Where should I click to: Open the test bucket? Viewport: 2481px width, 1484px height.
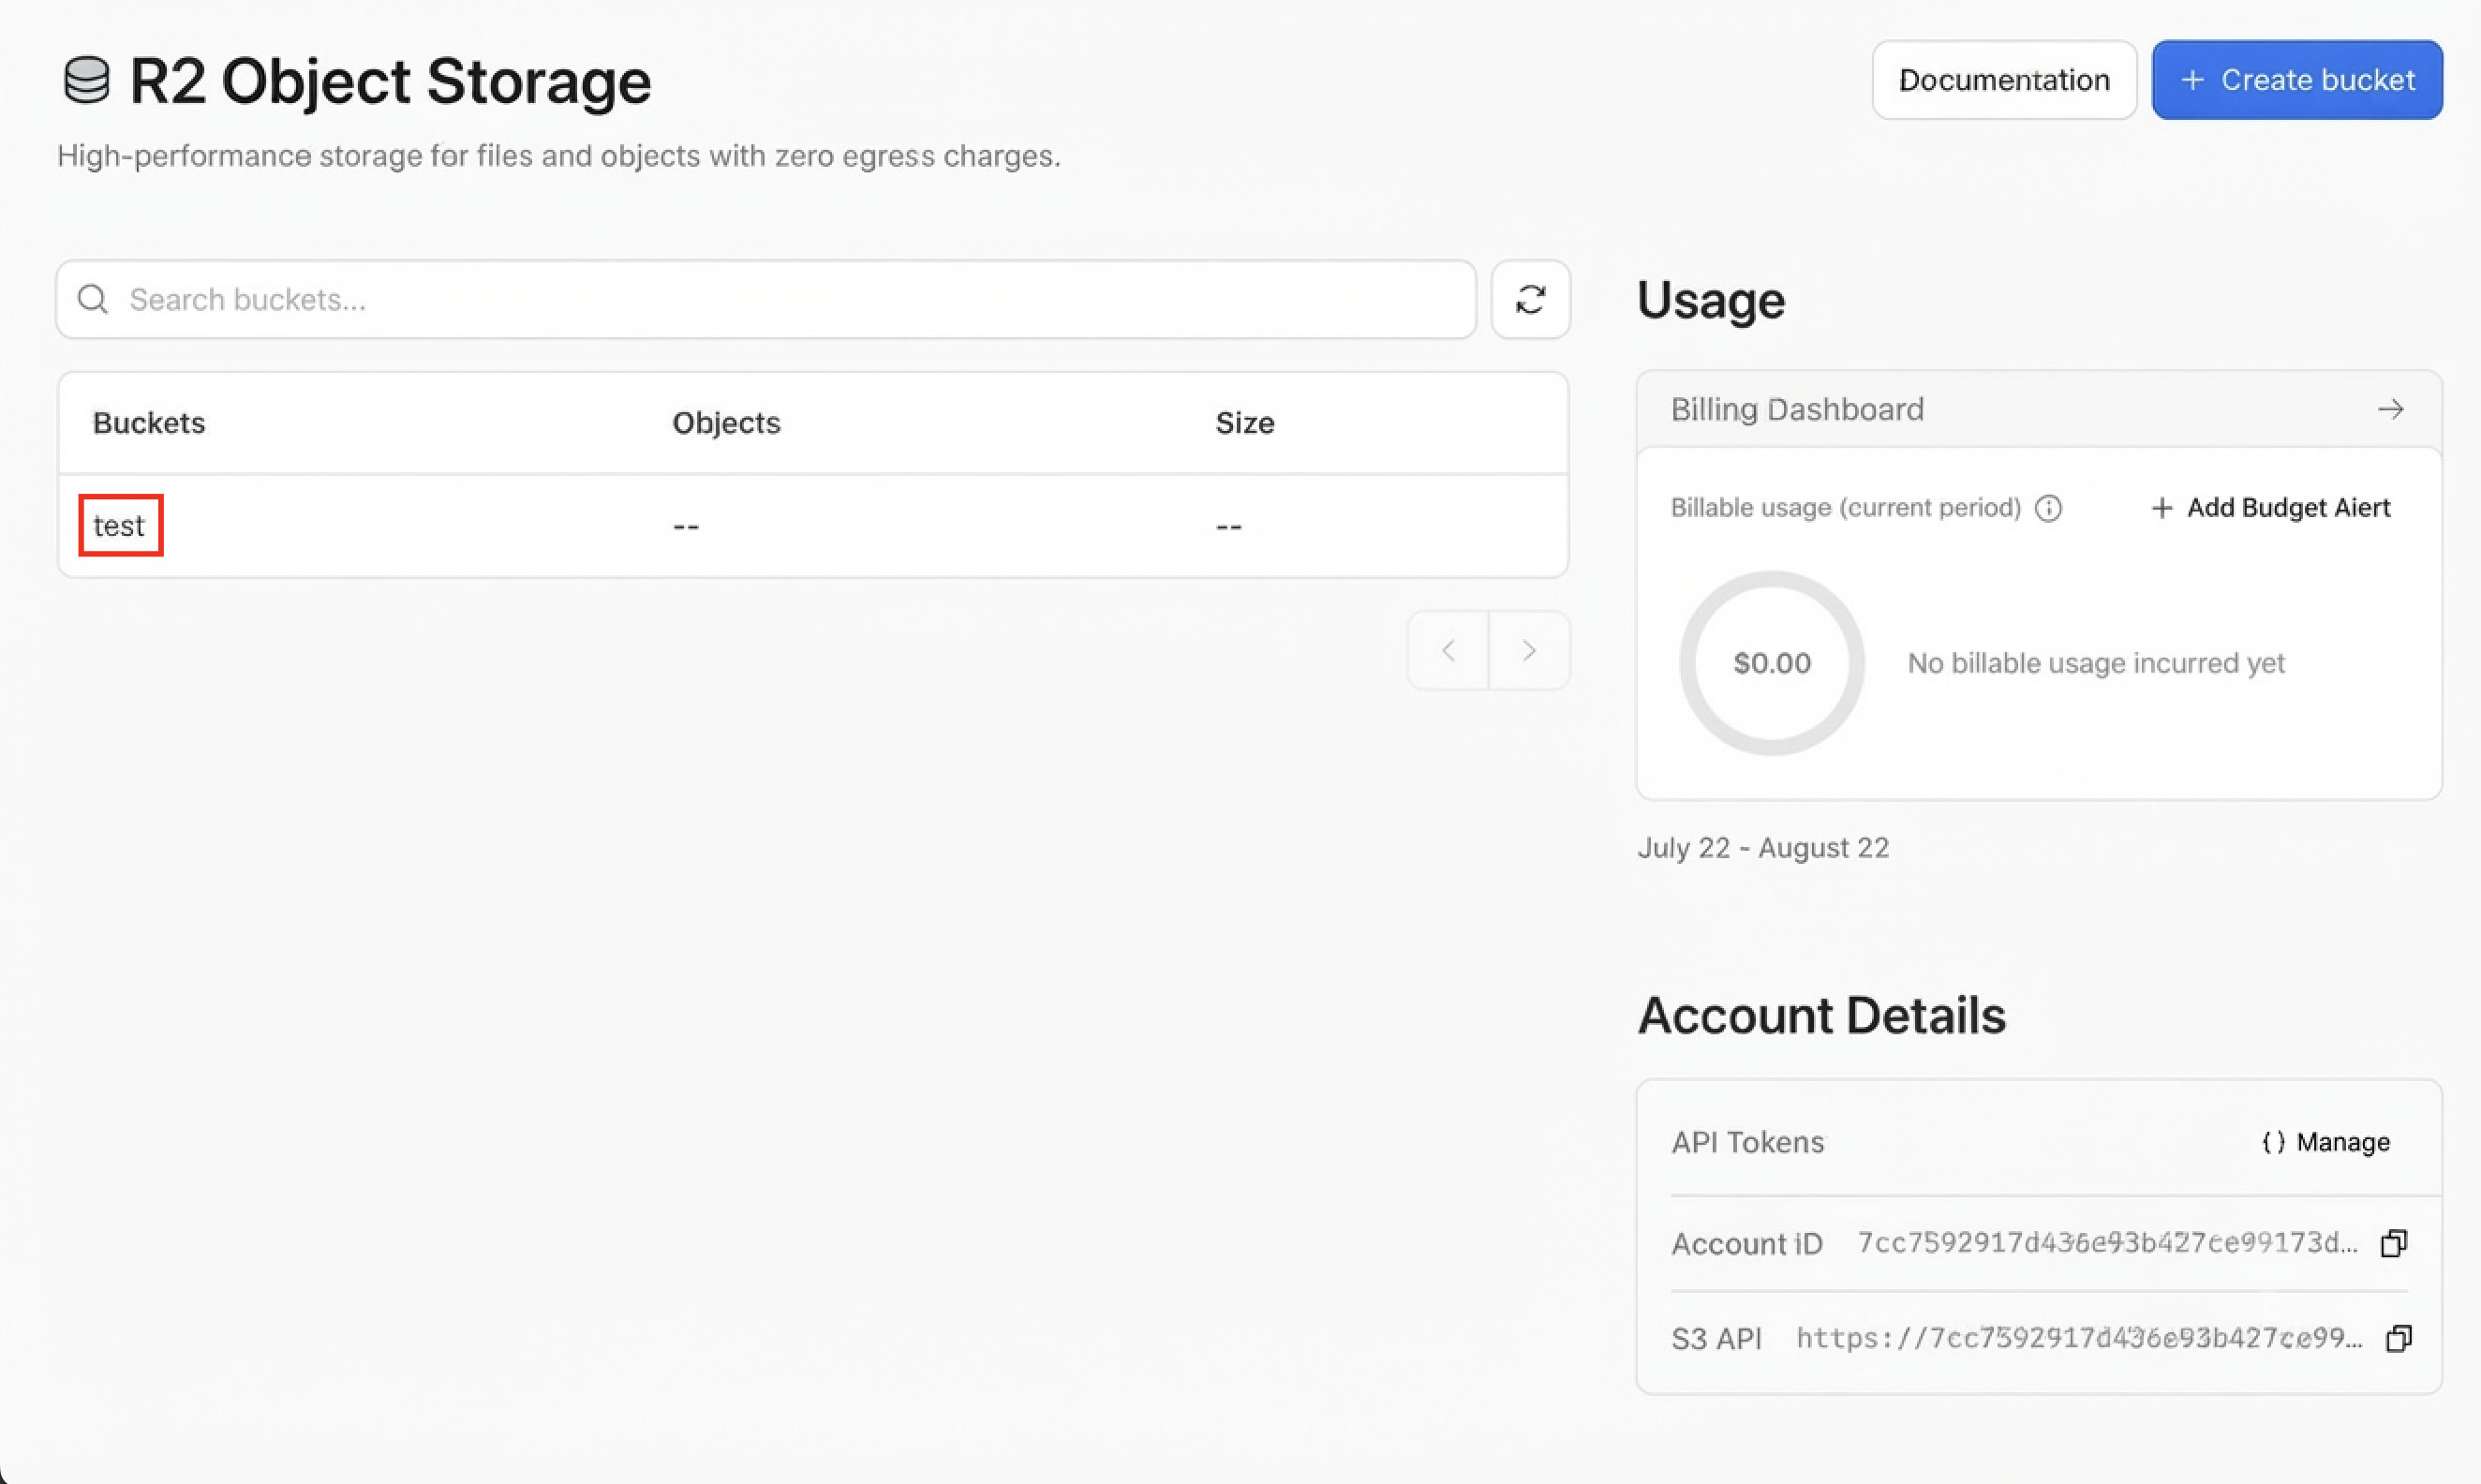pyautogui.click(x=119, y=525)
